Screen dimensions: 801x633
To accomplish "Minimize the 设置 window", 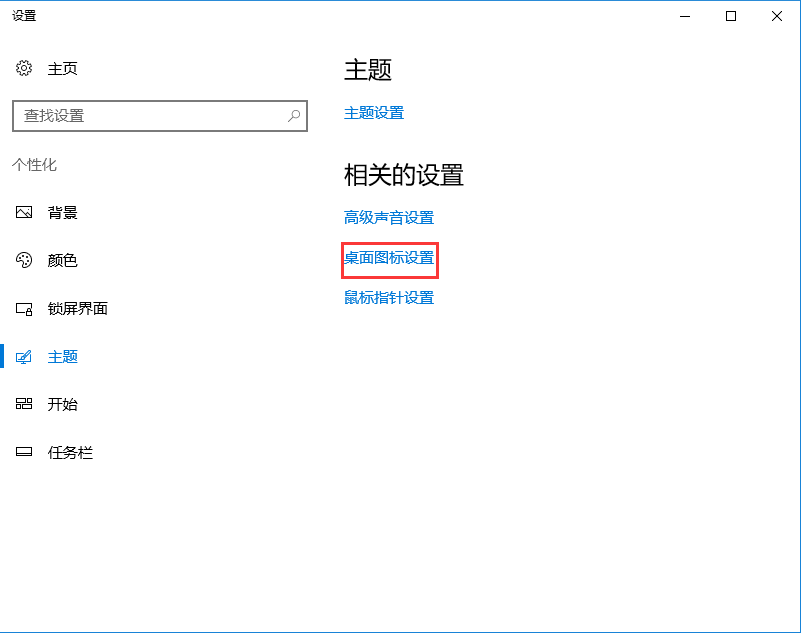I will pos(685,16).
